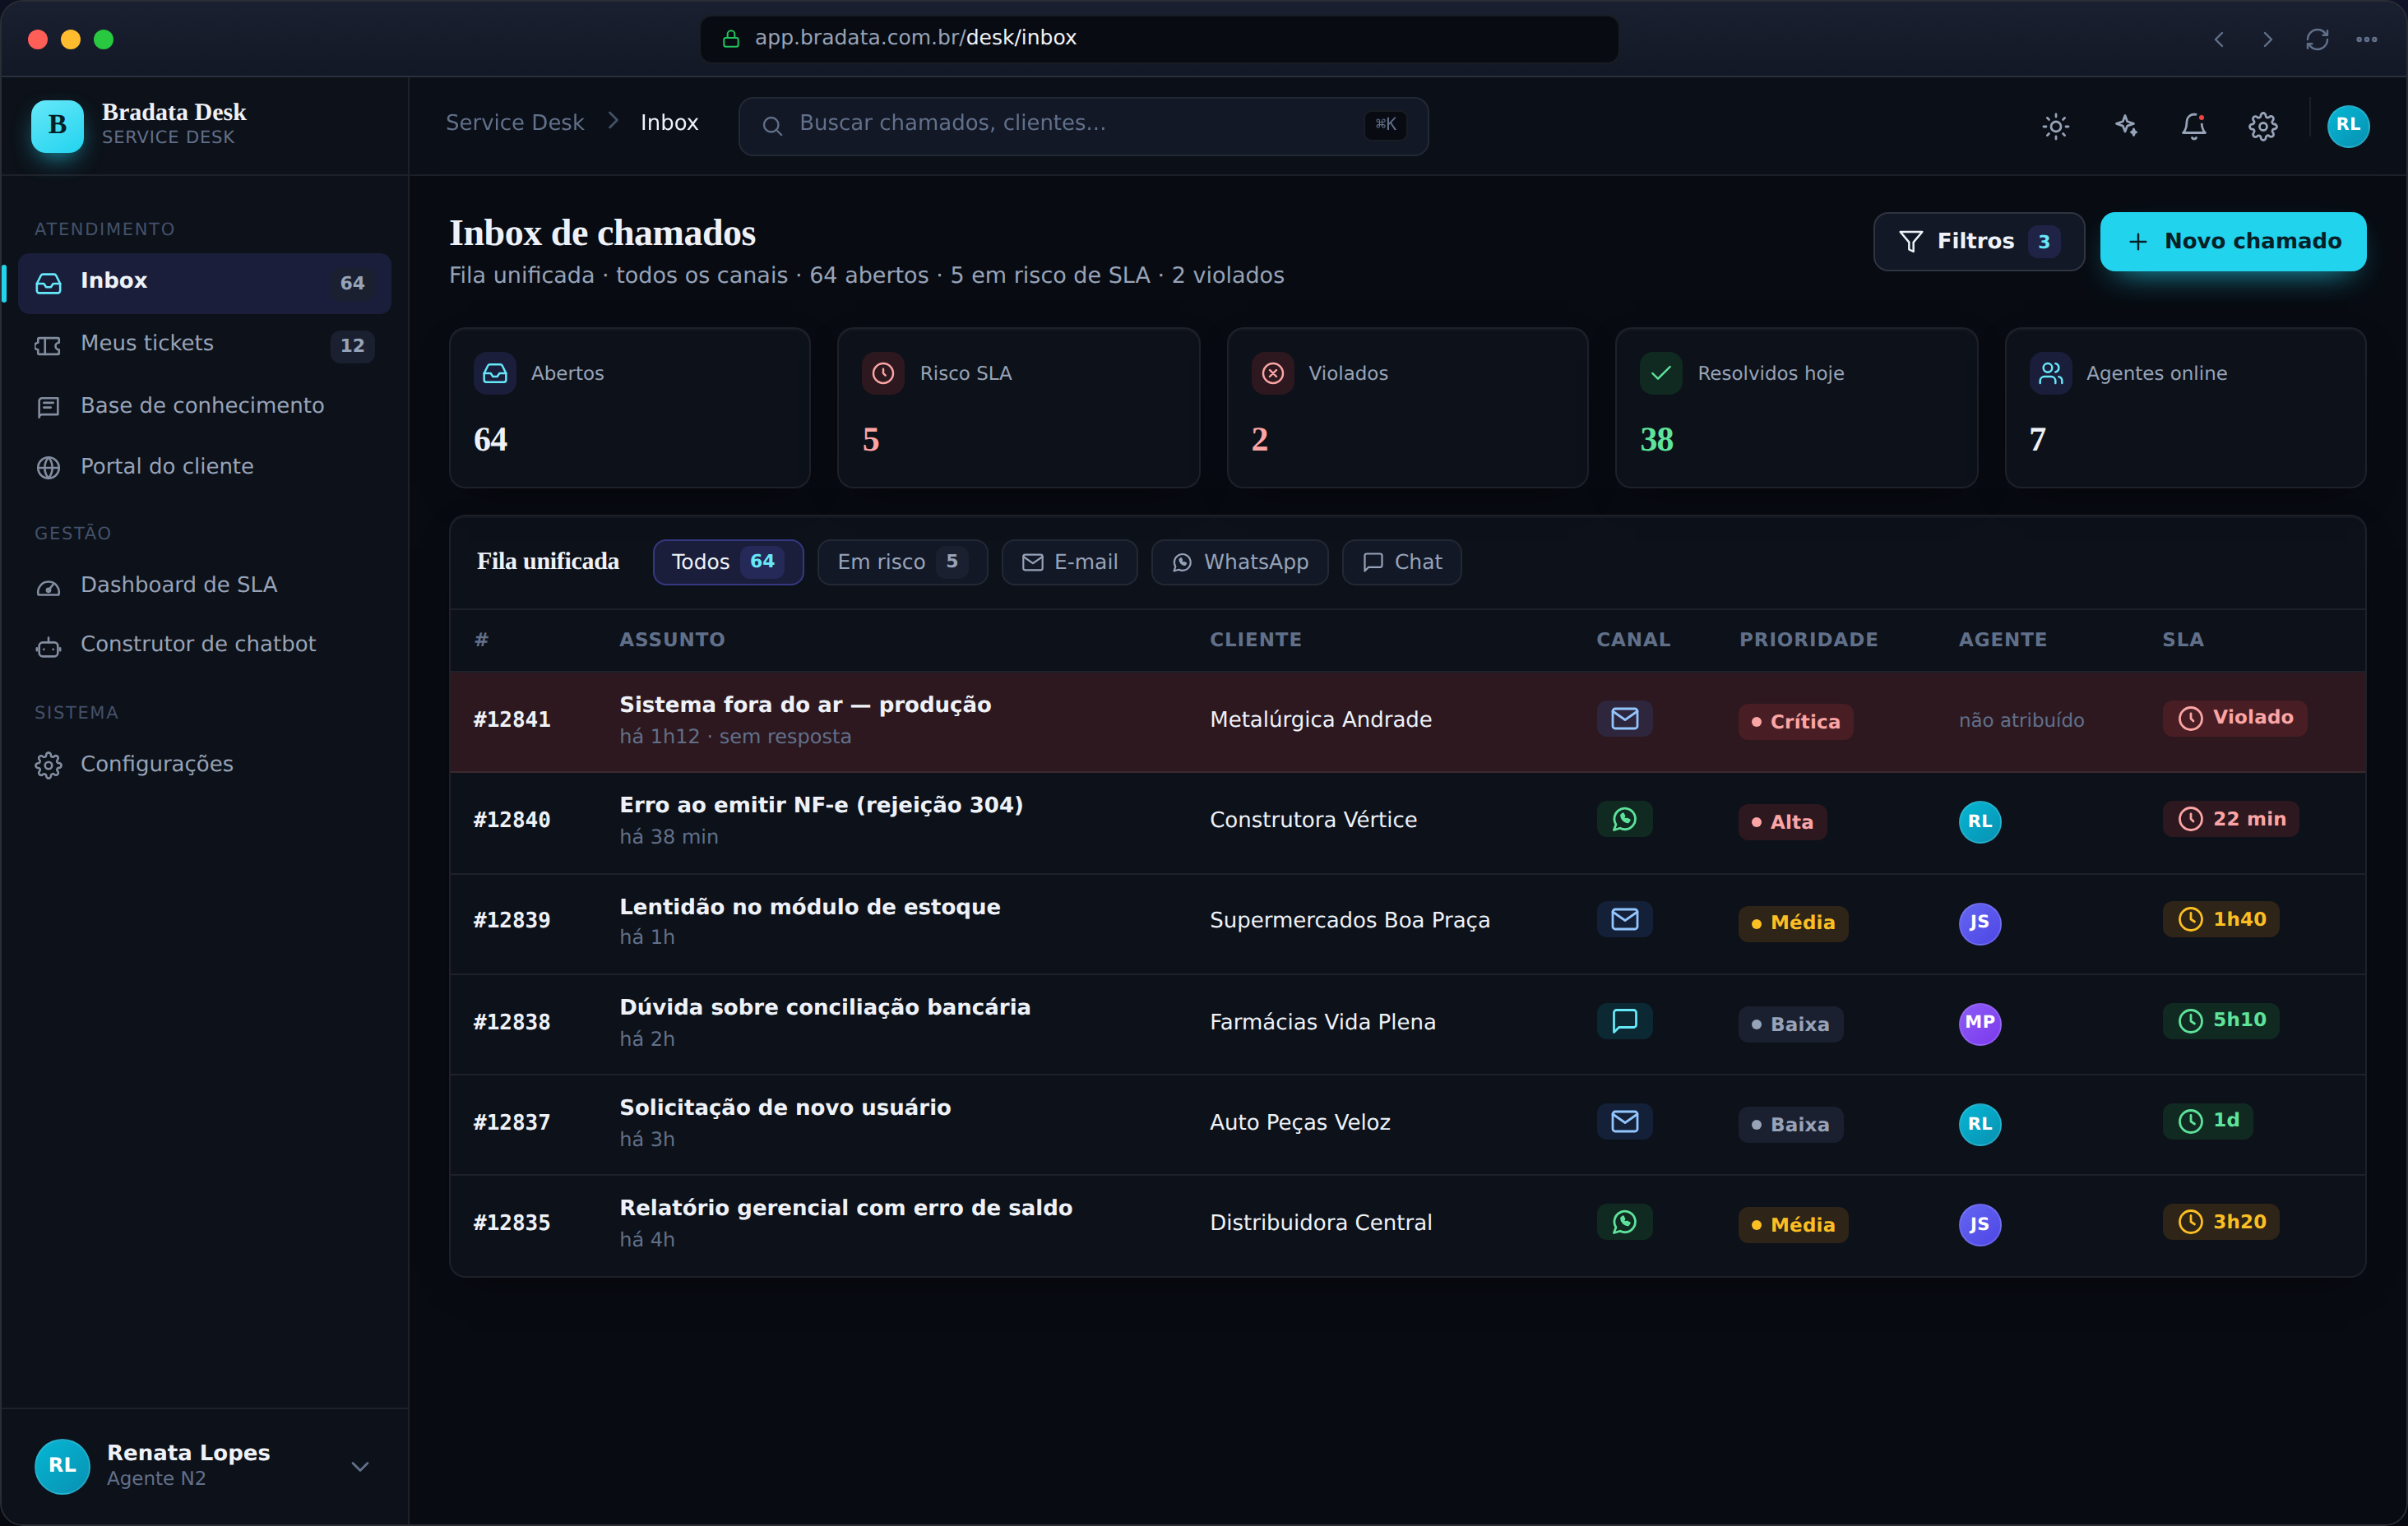2408x1526 pixels.
Task: Click the 1d SLA badge
Action: pyautogui.click(x=2207, y=1120)
